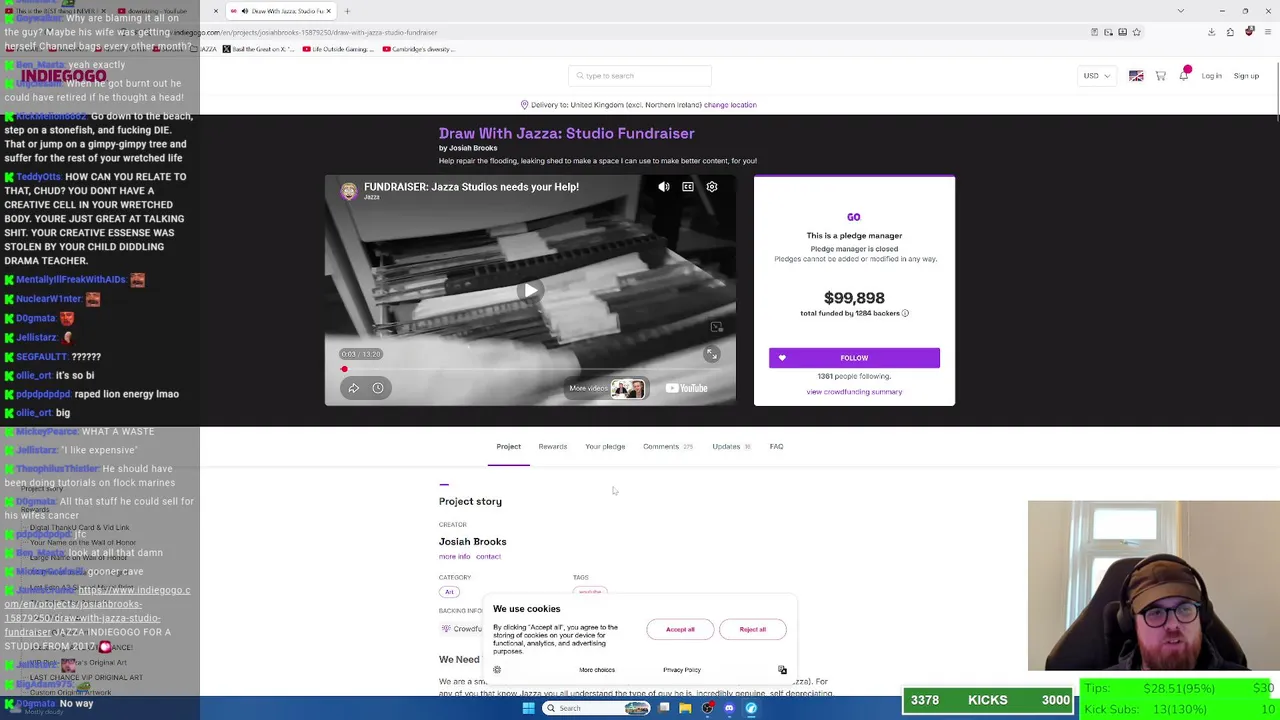Open More choices for cookies
Viewport: 1280px width, 720px height.
coord(597,670)
